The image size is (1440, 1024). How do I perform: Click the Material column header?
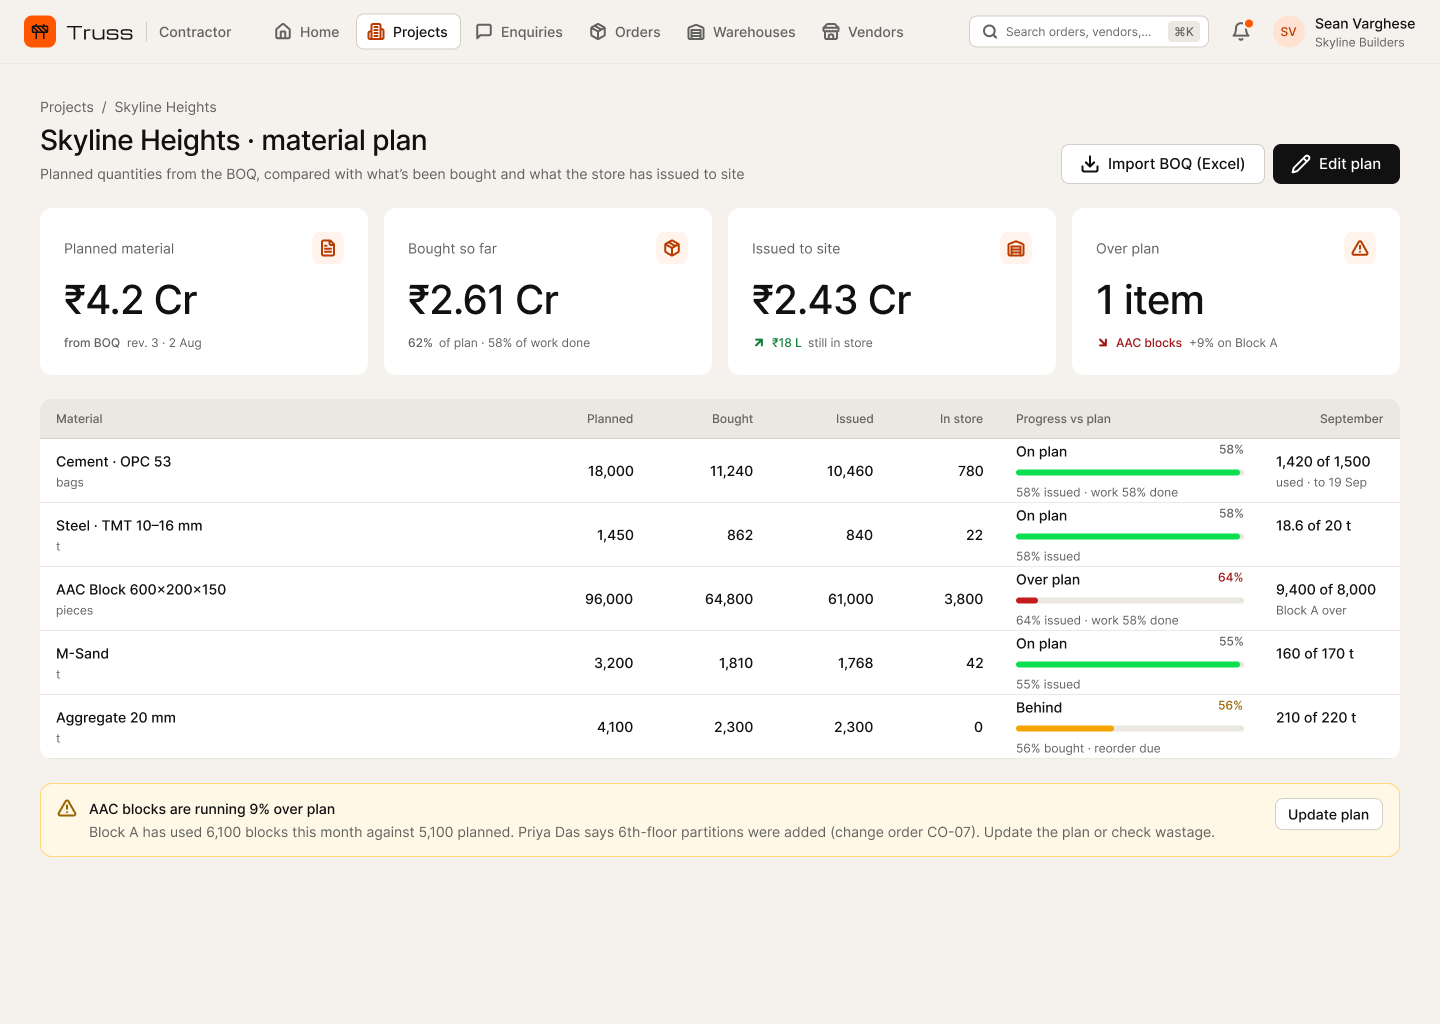79,419
